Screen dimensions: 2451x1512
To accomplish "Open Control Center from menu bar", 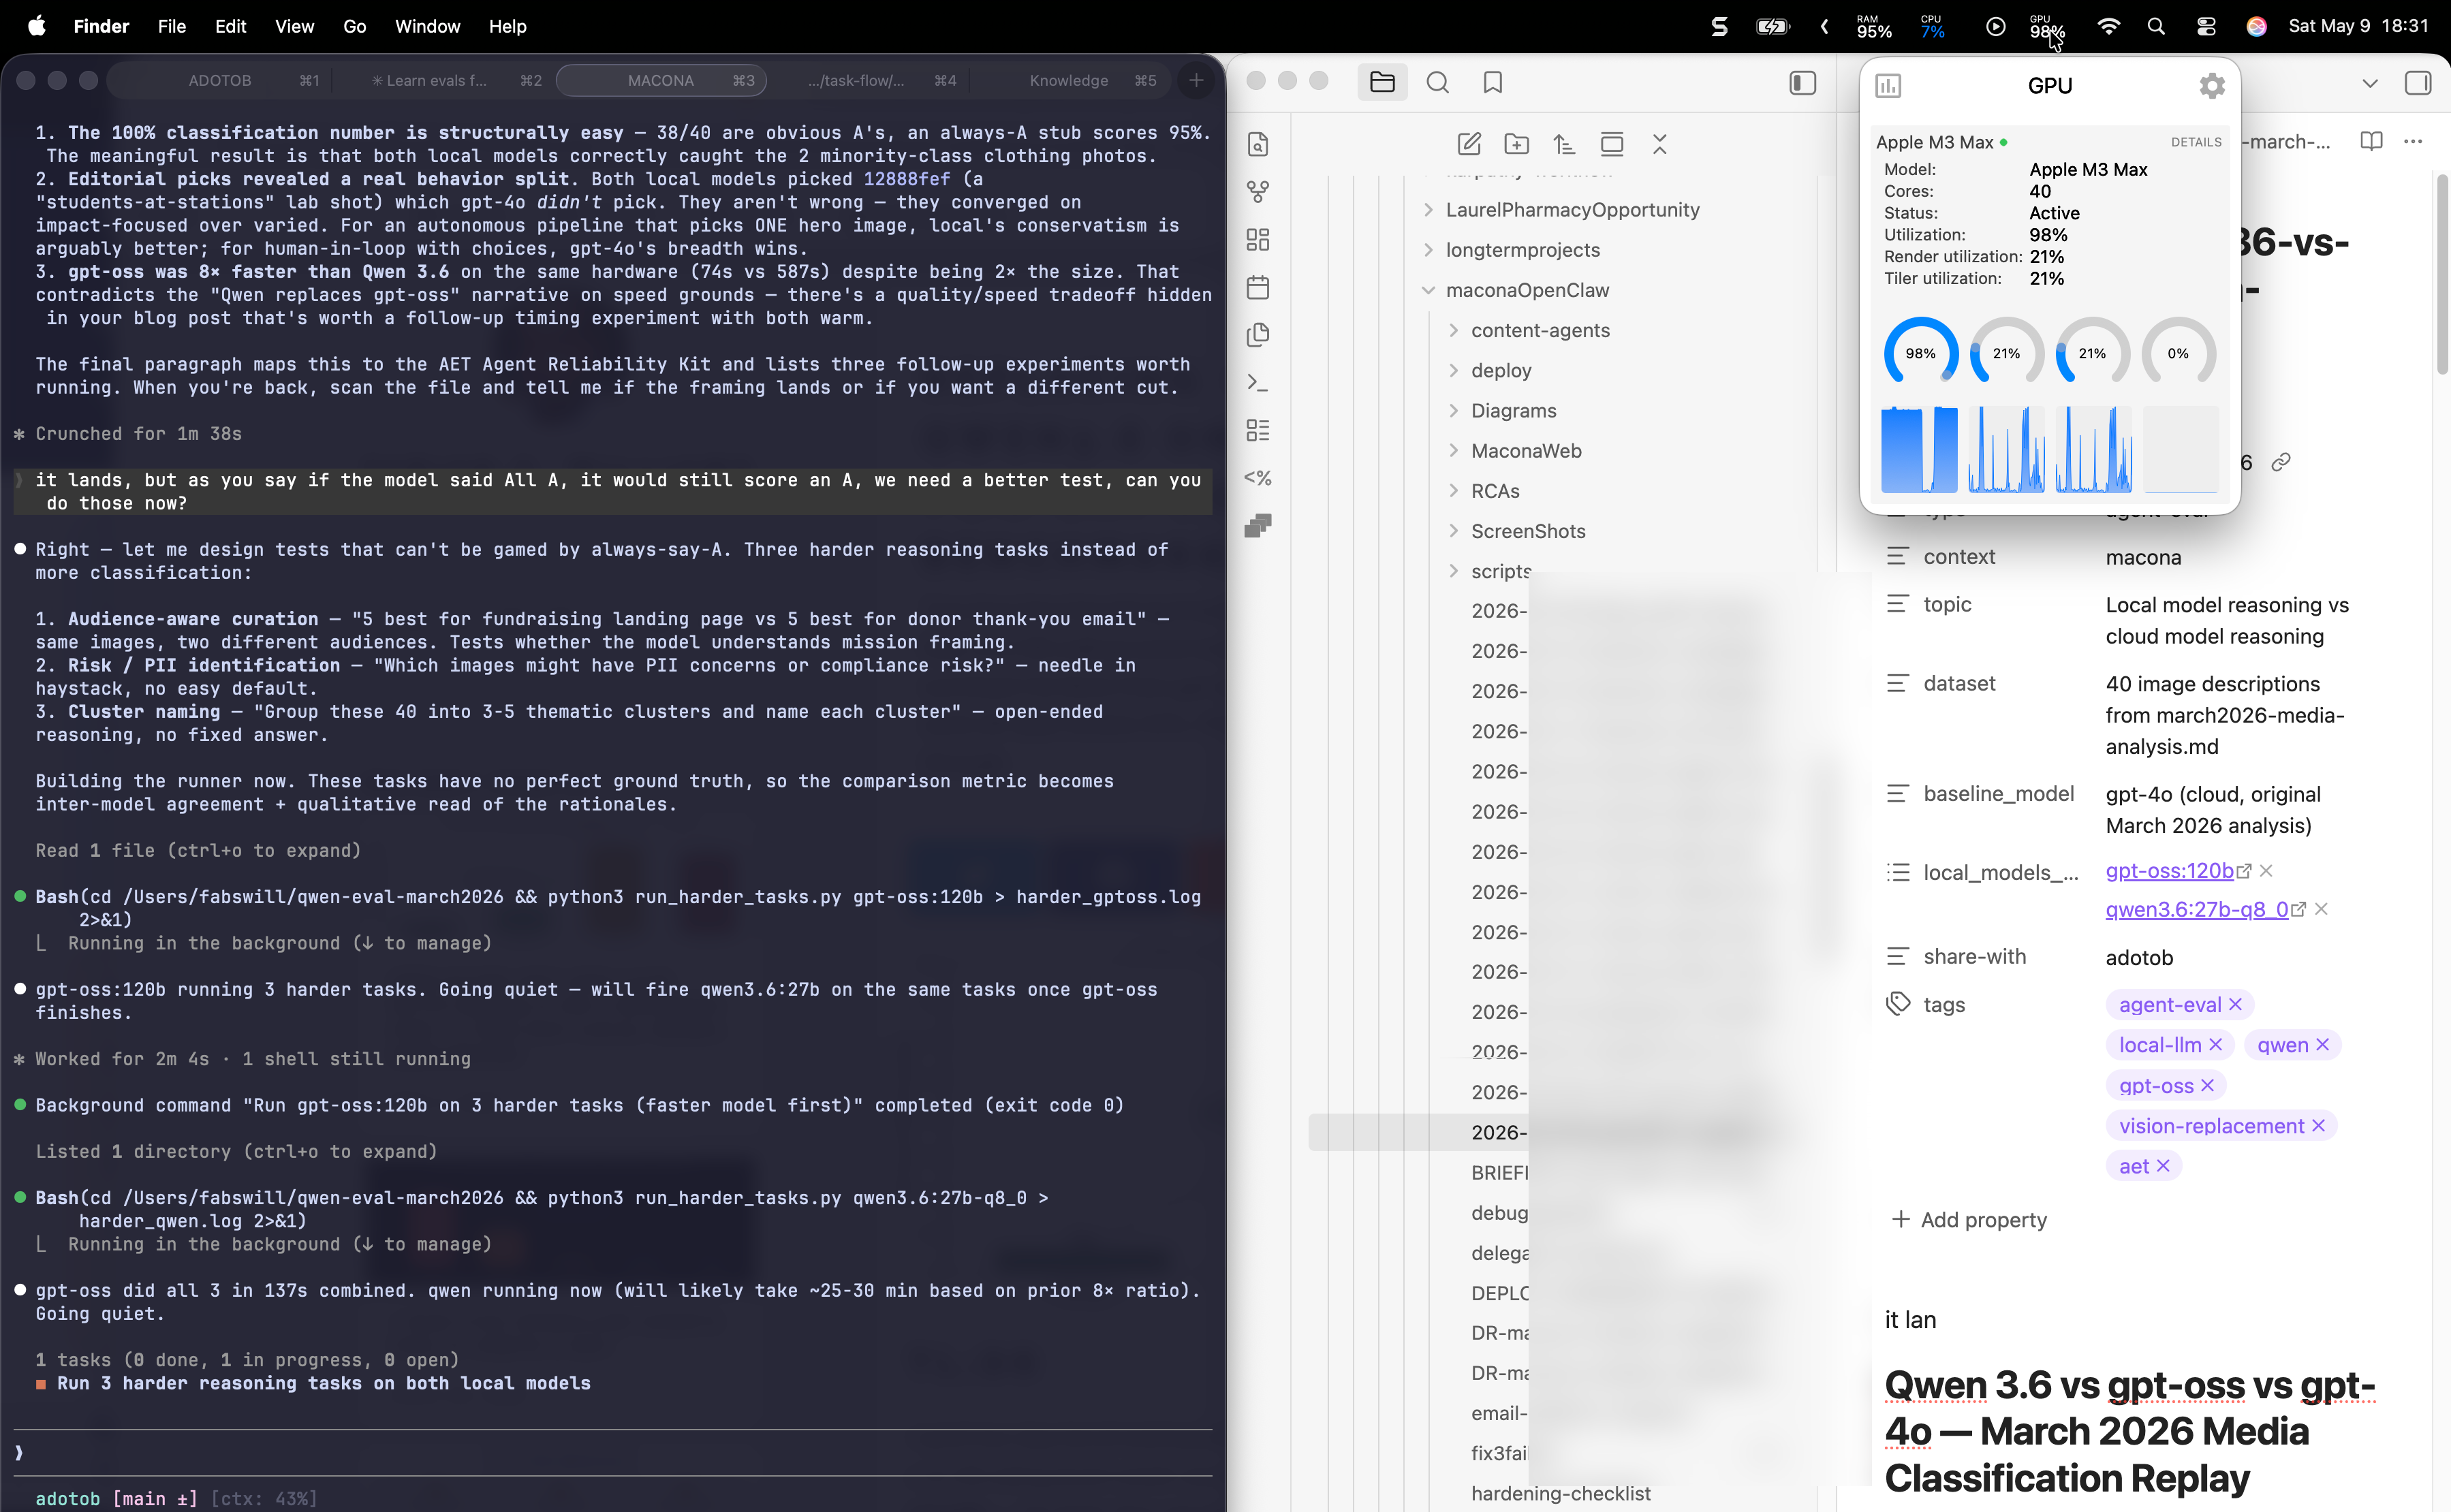I will 2205,26.
